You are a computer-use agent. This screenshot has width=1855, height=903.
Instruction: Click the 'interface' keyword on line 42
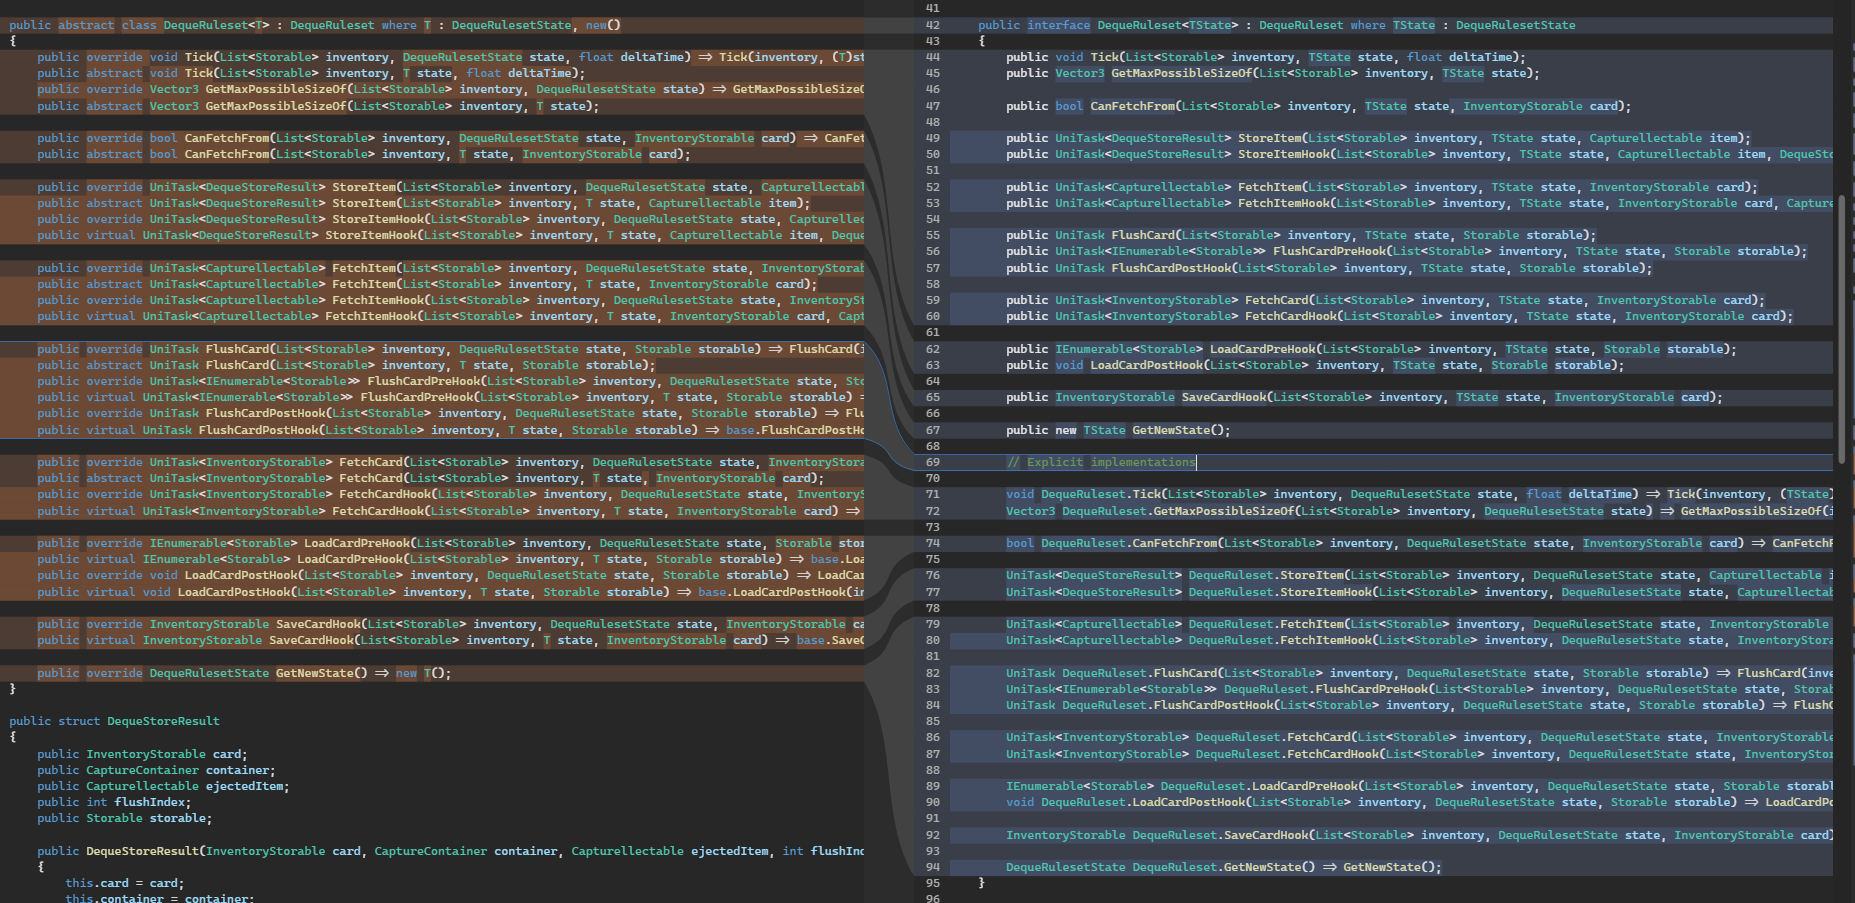[1059, 25]
